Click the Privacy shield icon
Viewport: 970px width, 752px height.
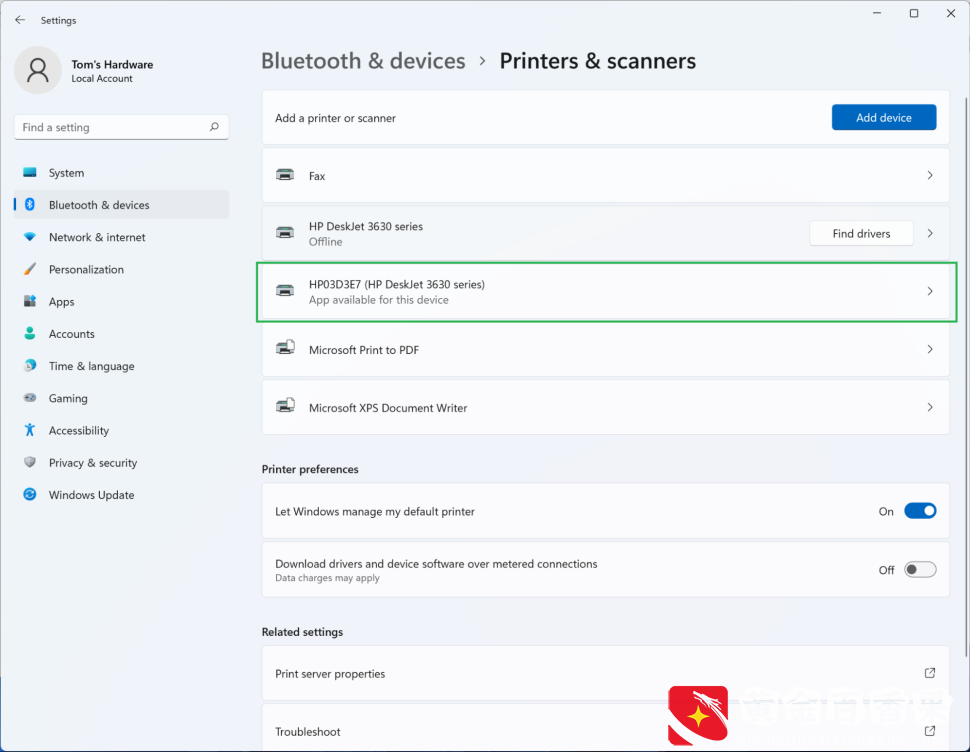click(x=30, y=462)
